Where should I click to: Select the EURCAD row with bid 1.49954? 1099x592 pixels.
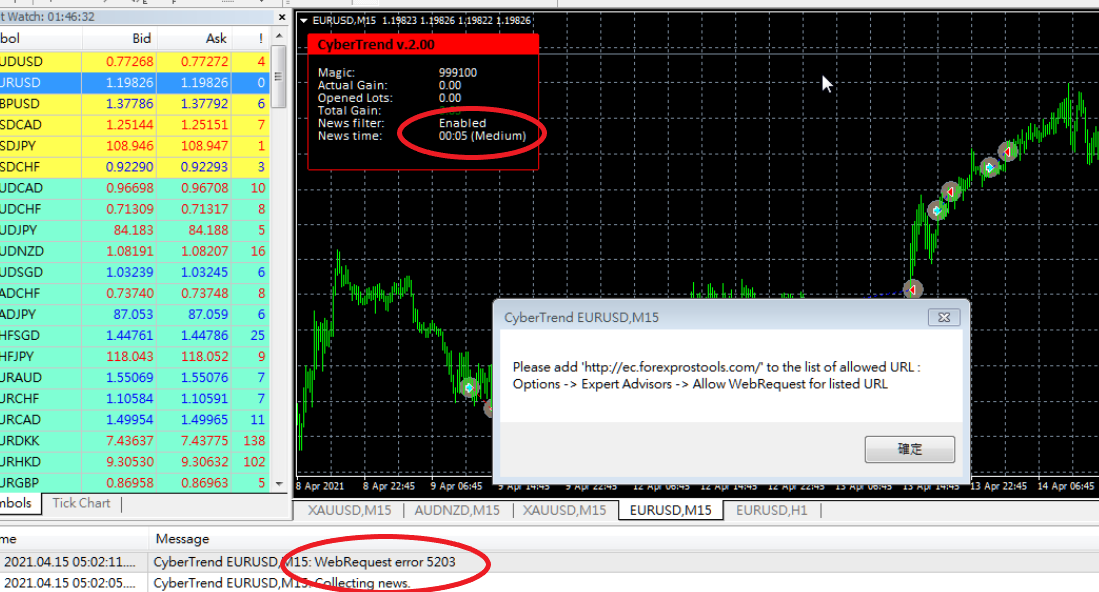(x=135, y=419)
